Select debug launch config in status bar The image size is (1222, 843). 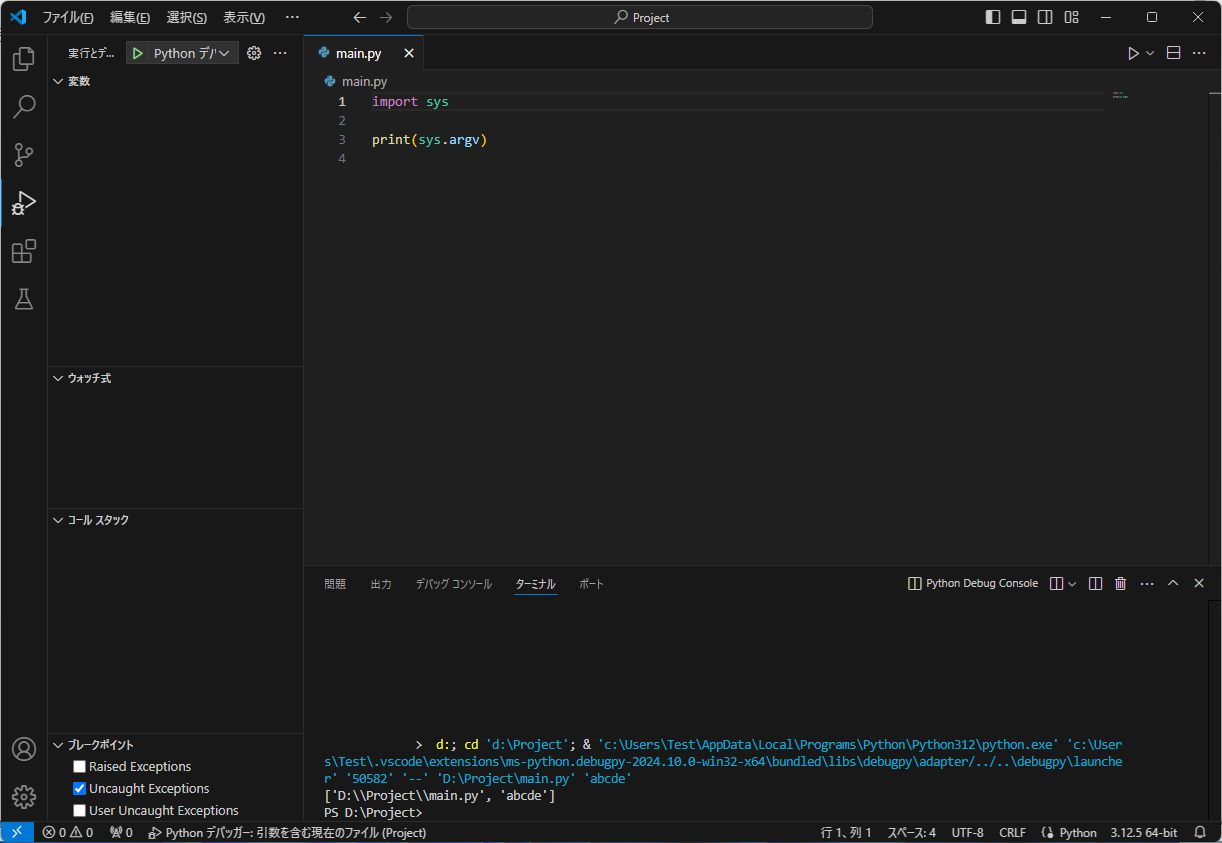click(x=287, y=832)
